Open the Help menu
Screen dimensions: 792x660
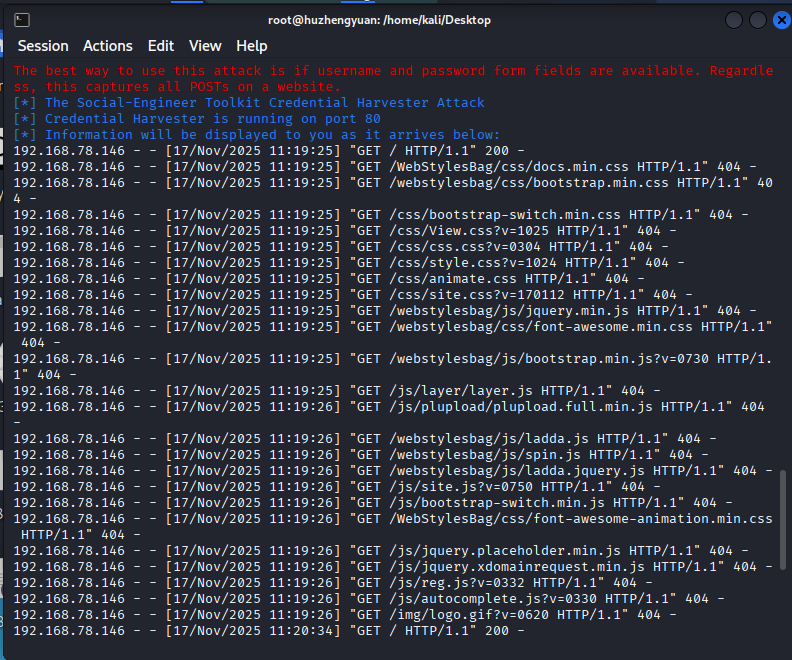252,46
